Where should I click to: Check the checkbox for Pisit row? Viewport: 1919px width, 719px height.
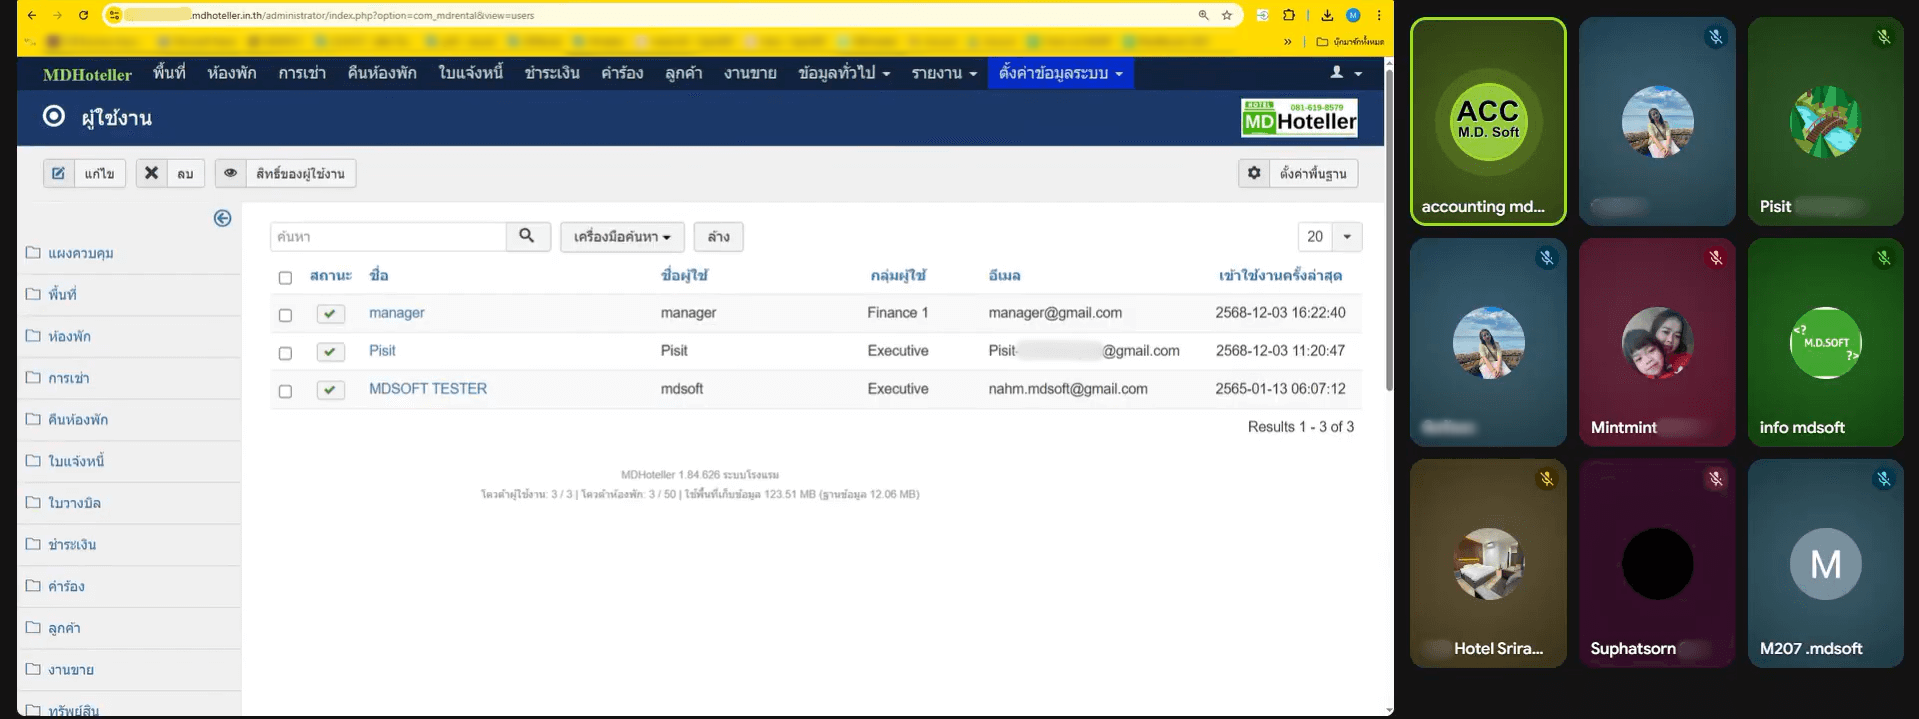[x=285, y=353]
